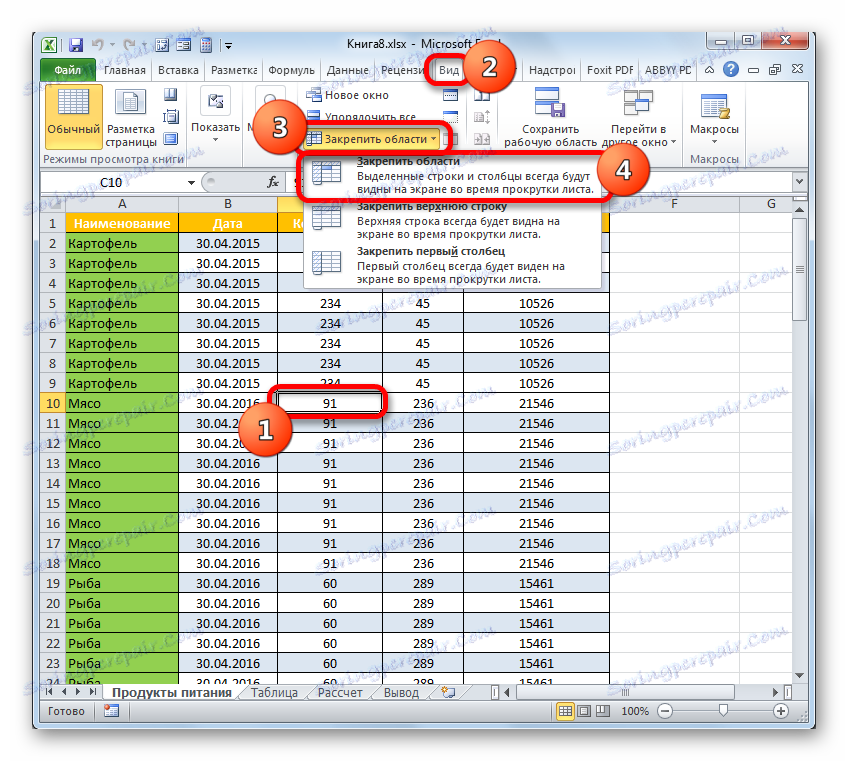
Task: Click the Name Box showing C10
Action: (113, 182)
